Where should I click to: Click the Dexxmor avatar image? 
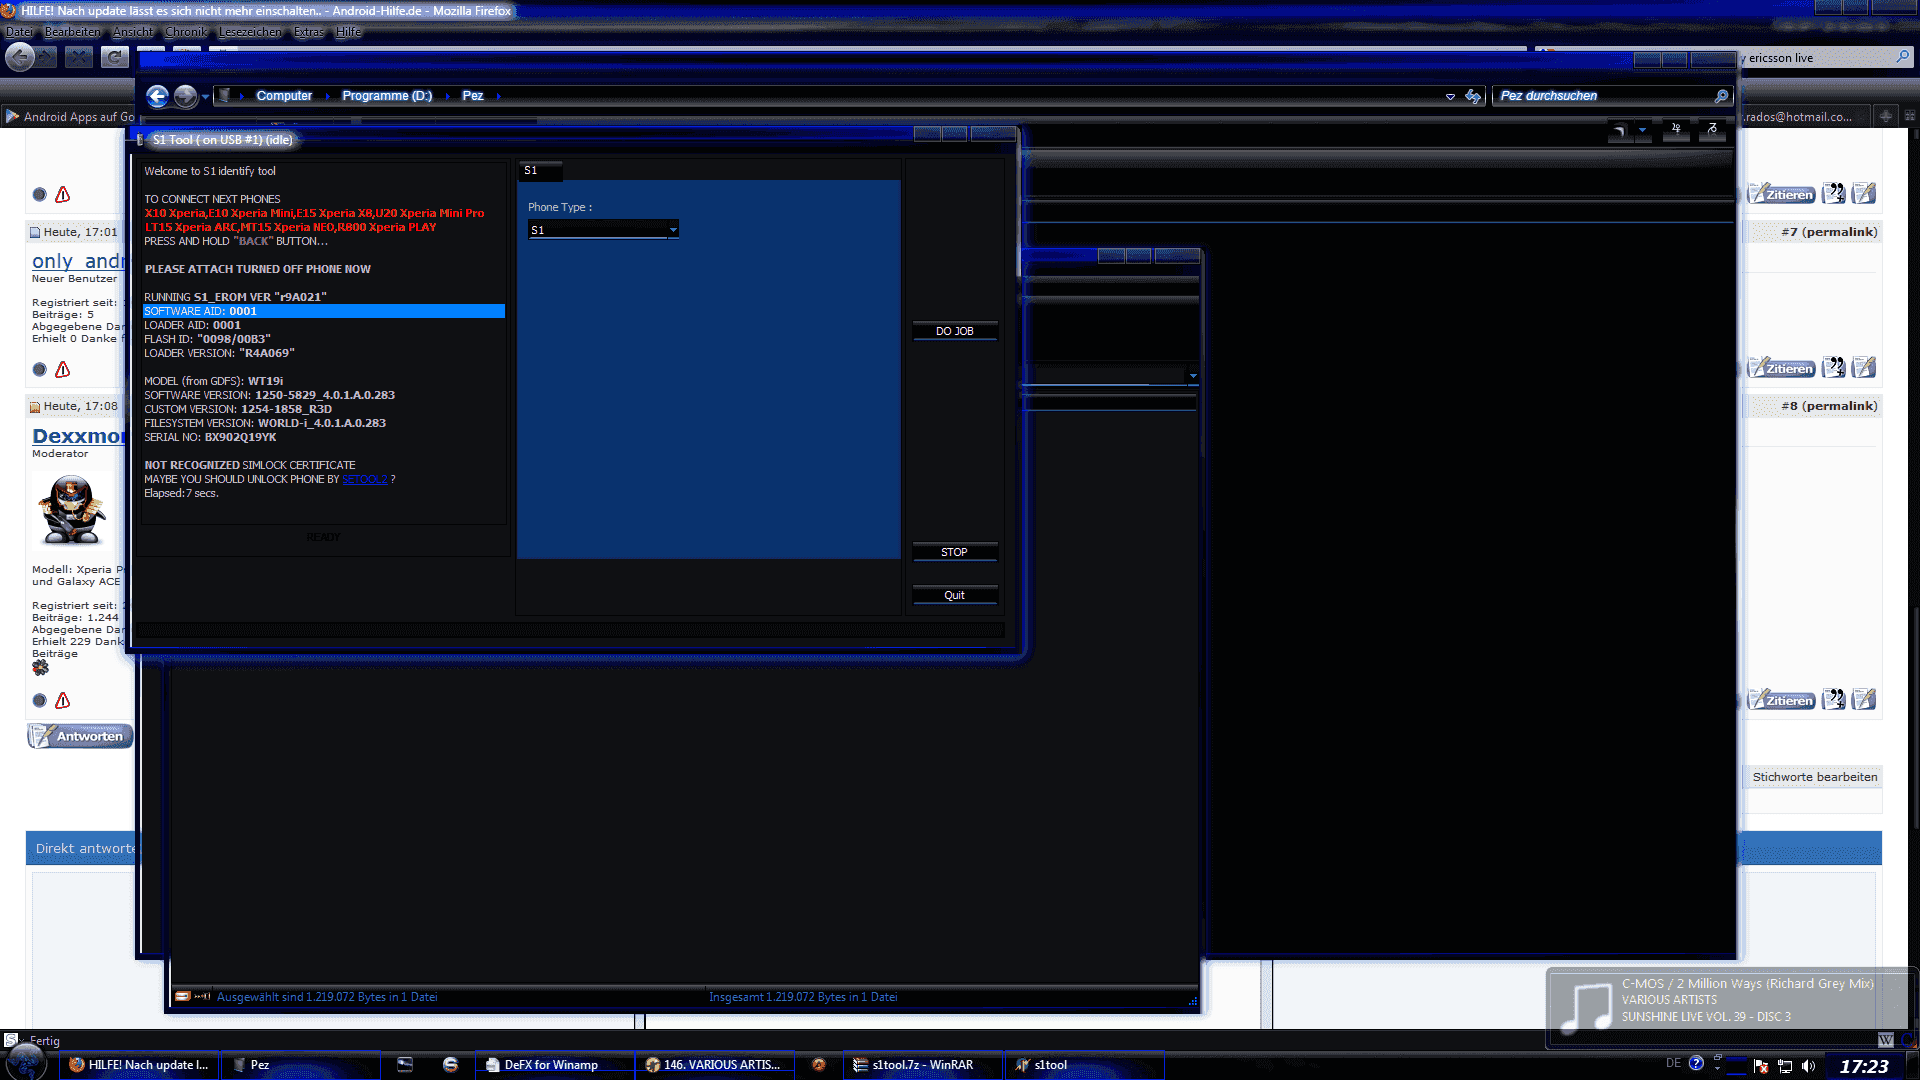click(71, 509)
